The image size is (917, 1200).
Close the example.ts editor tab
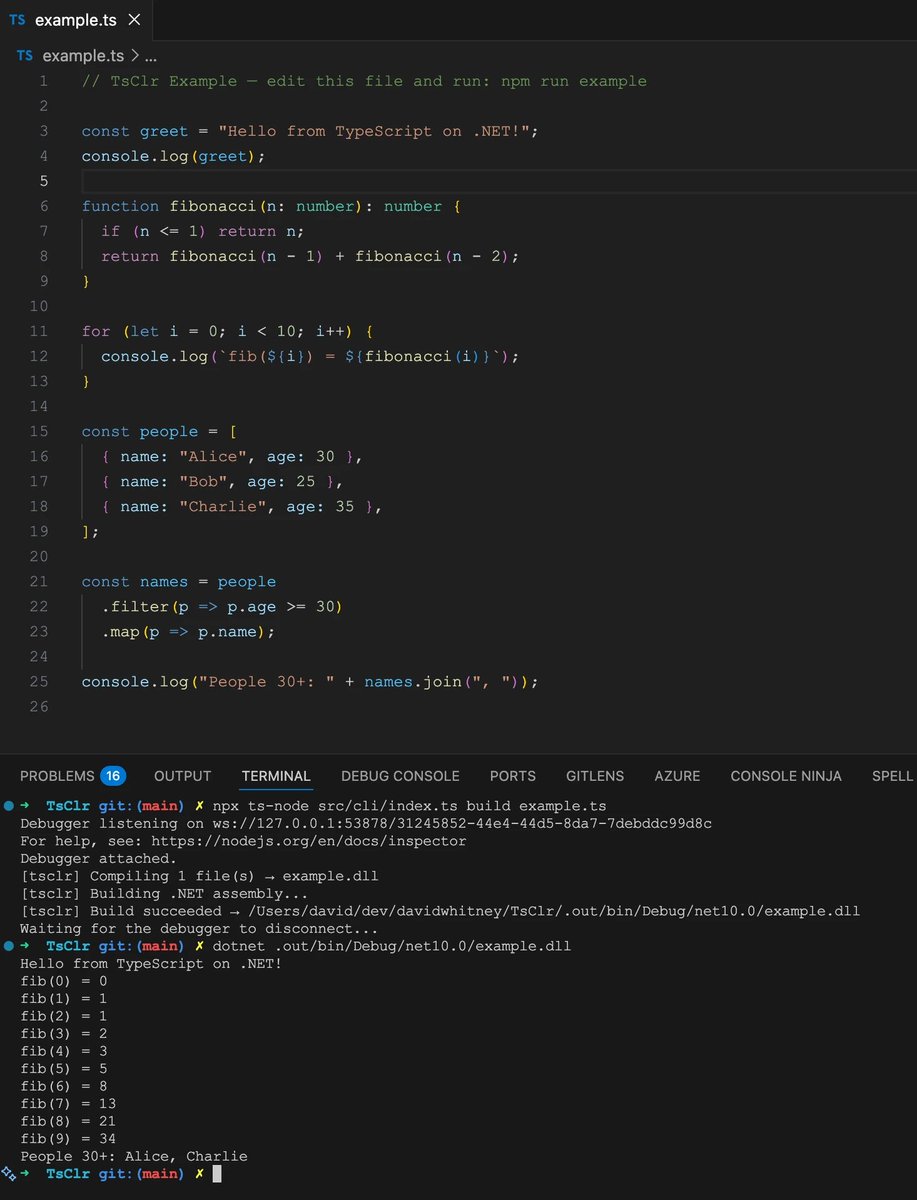(135, 20)
